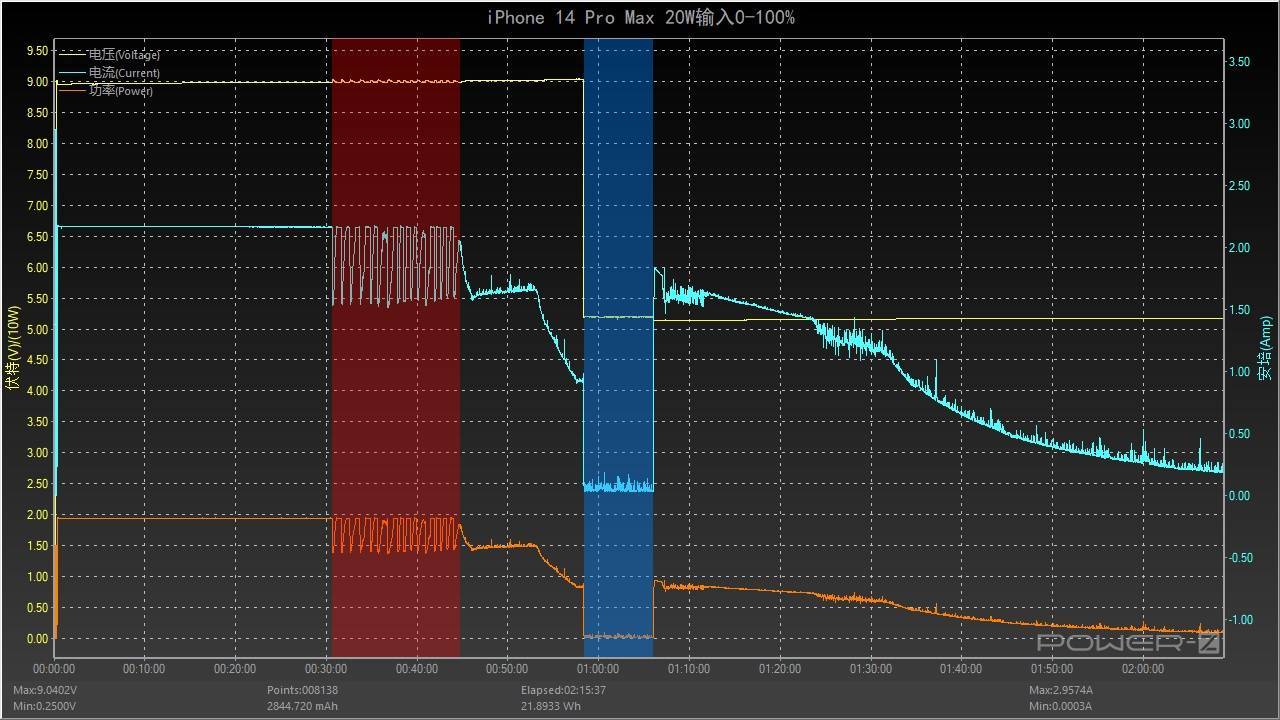Click the 01:00:00 time axis marker
This screenshot has height=720, width=1280.
pyautogui.click(x=598, y=669)
